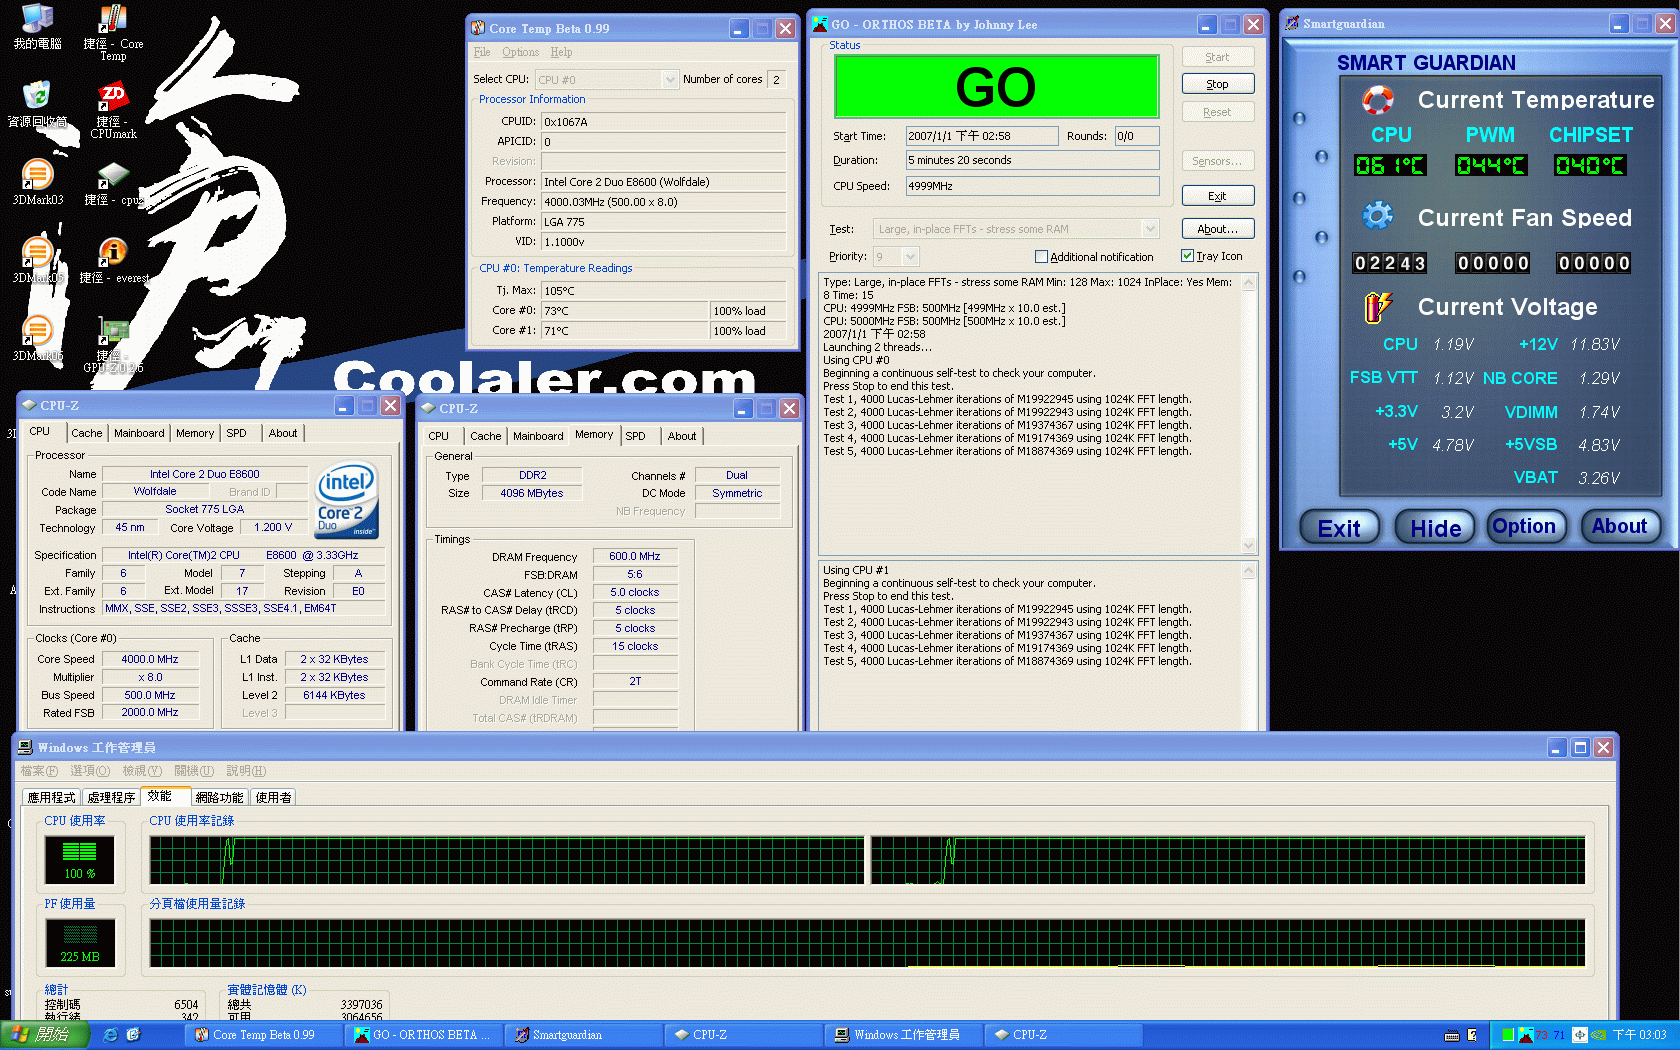Open the Option button in Smart Guardian
The width and height of the screenshot is (1680, 1050).
click(1524, 526)
